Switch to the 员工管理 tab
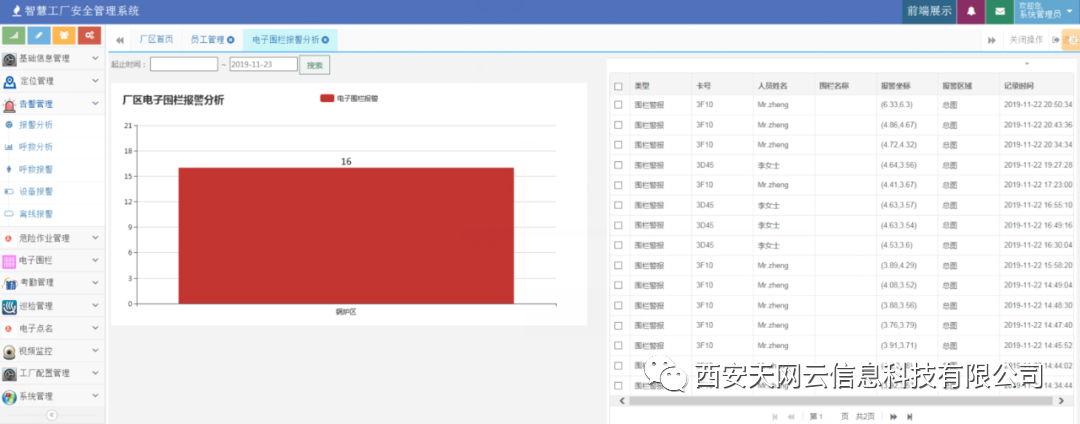 click(x=207, y=40)
